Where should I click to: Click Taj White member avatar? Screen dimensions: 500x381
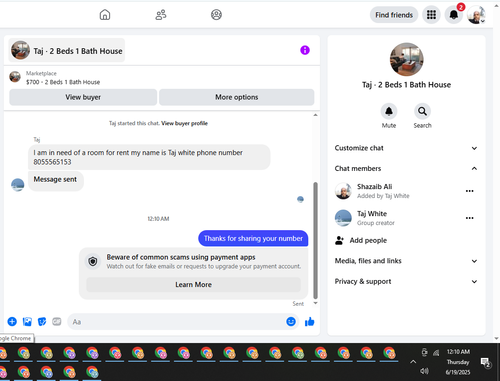(343, 218)
